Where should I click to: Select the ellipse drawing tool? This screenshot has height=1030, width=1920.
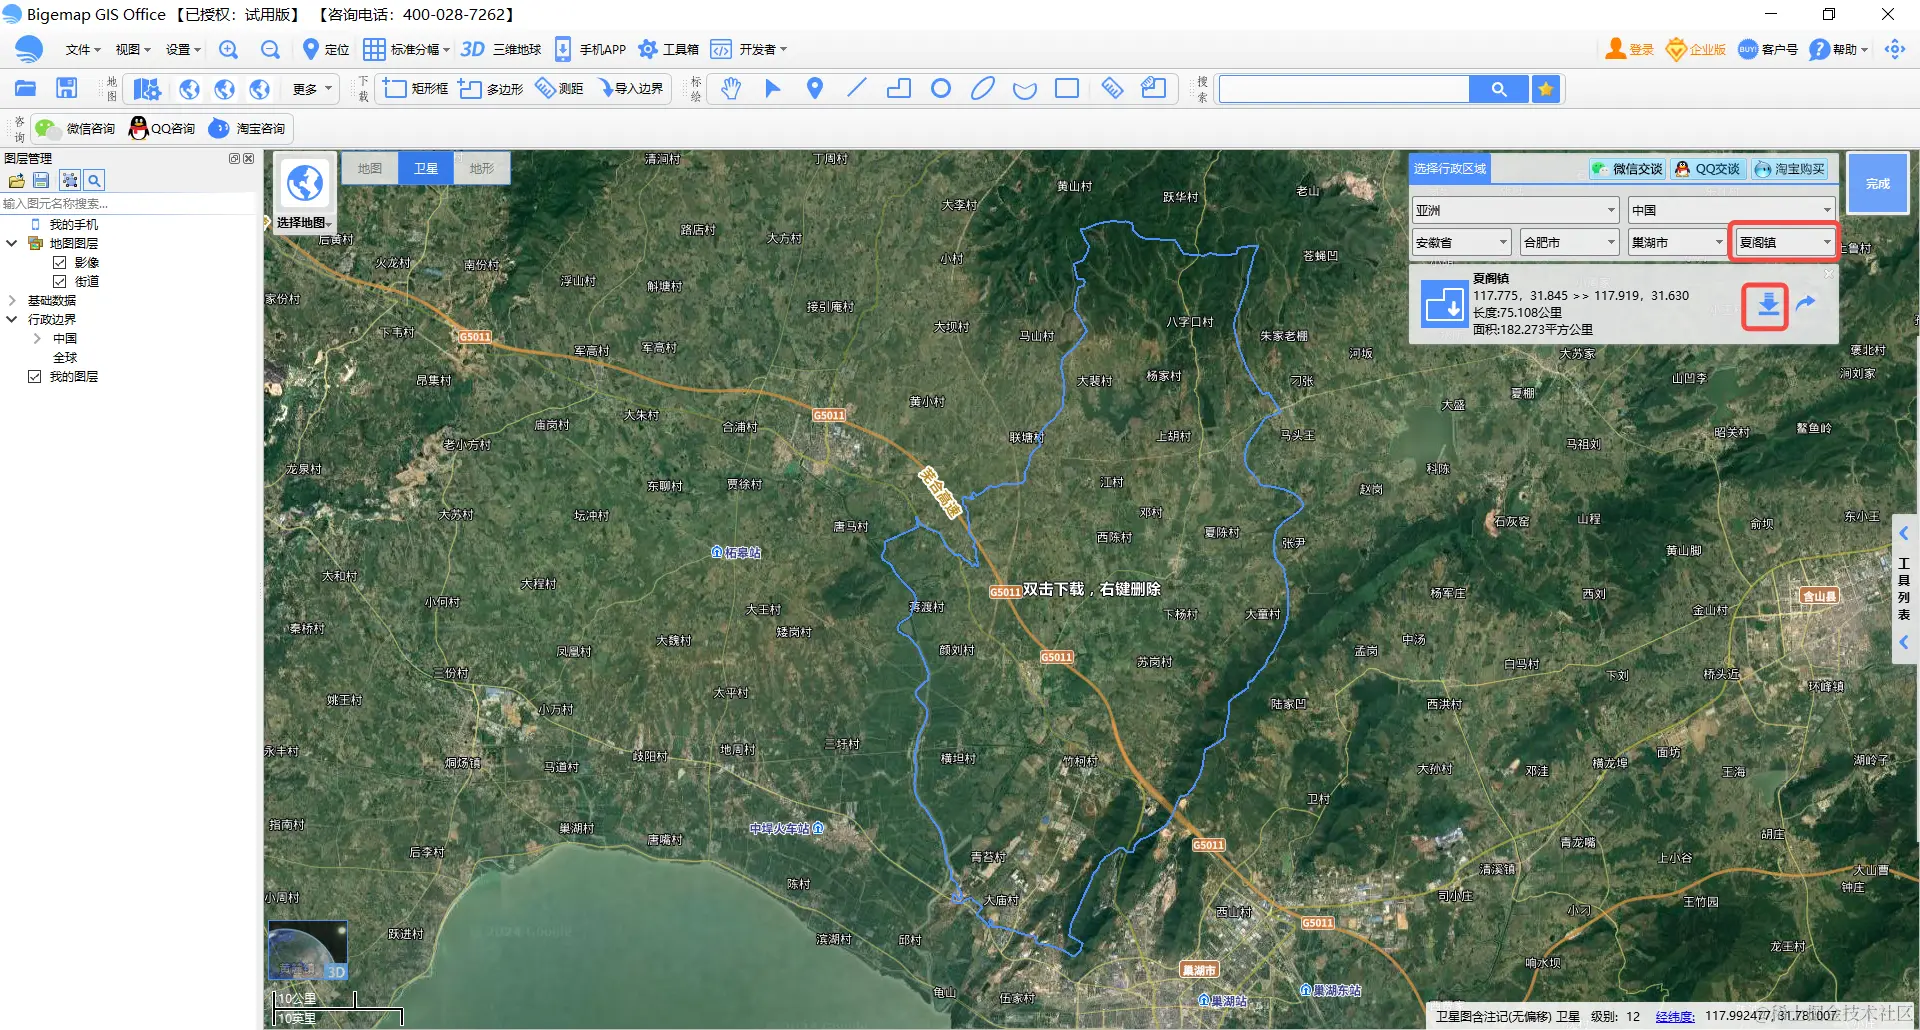983,89
